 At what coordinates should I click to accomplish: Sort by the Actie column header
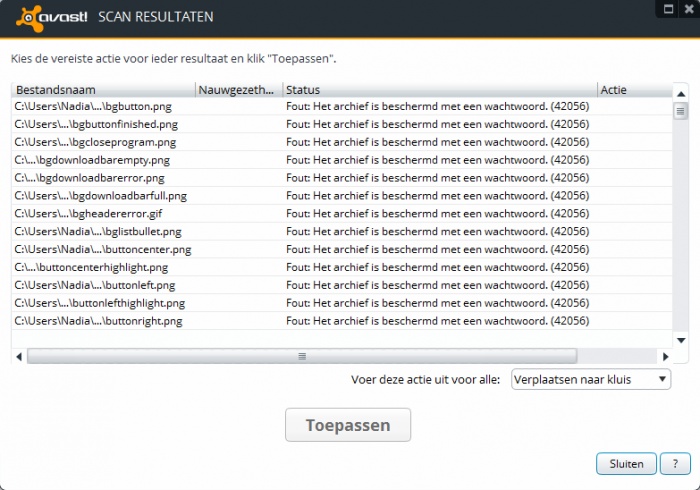click(x=635, y=90)
